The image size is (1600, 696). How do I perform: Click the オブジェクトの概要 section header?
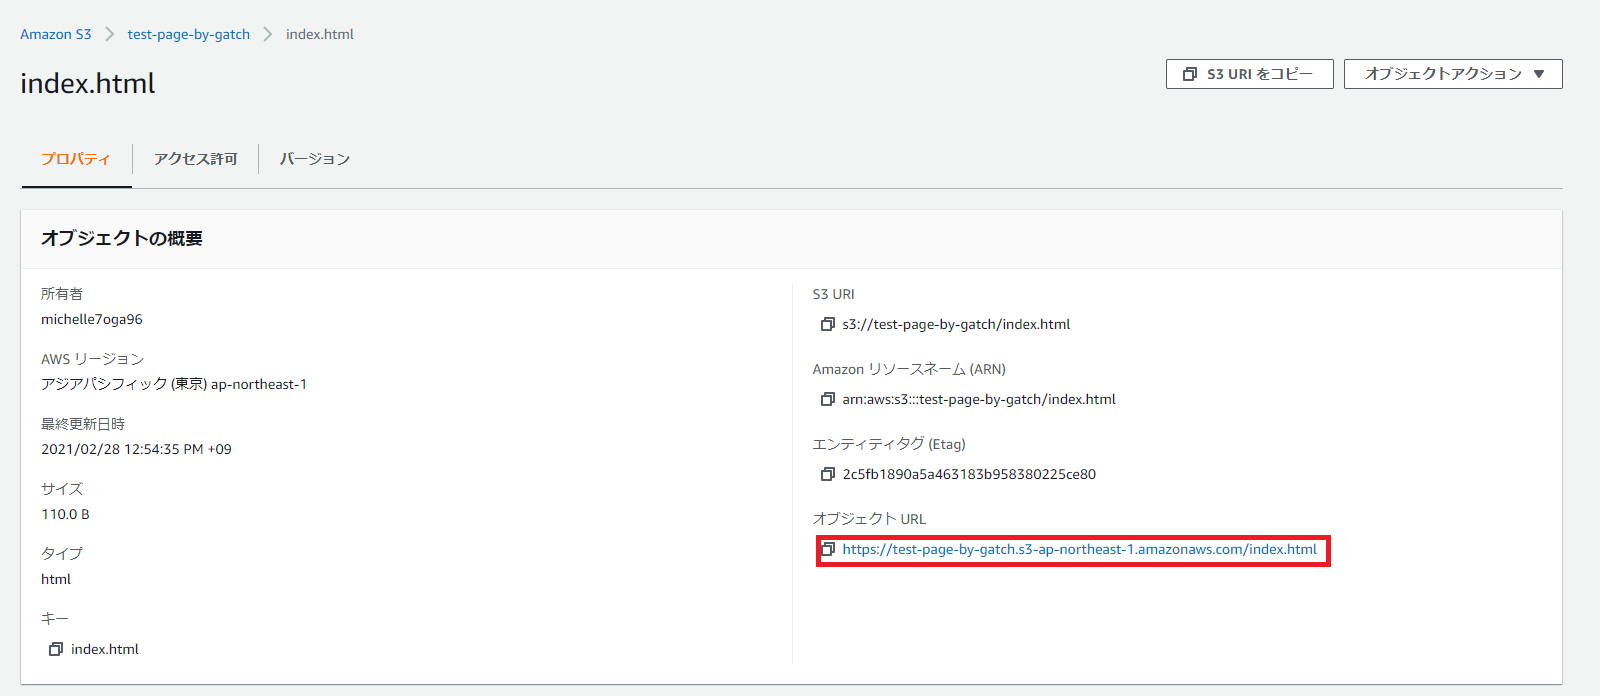(x=122, y=238)
